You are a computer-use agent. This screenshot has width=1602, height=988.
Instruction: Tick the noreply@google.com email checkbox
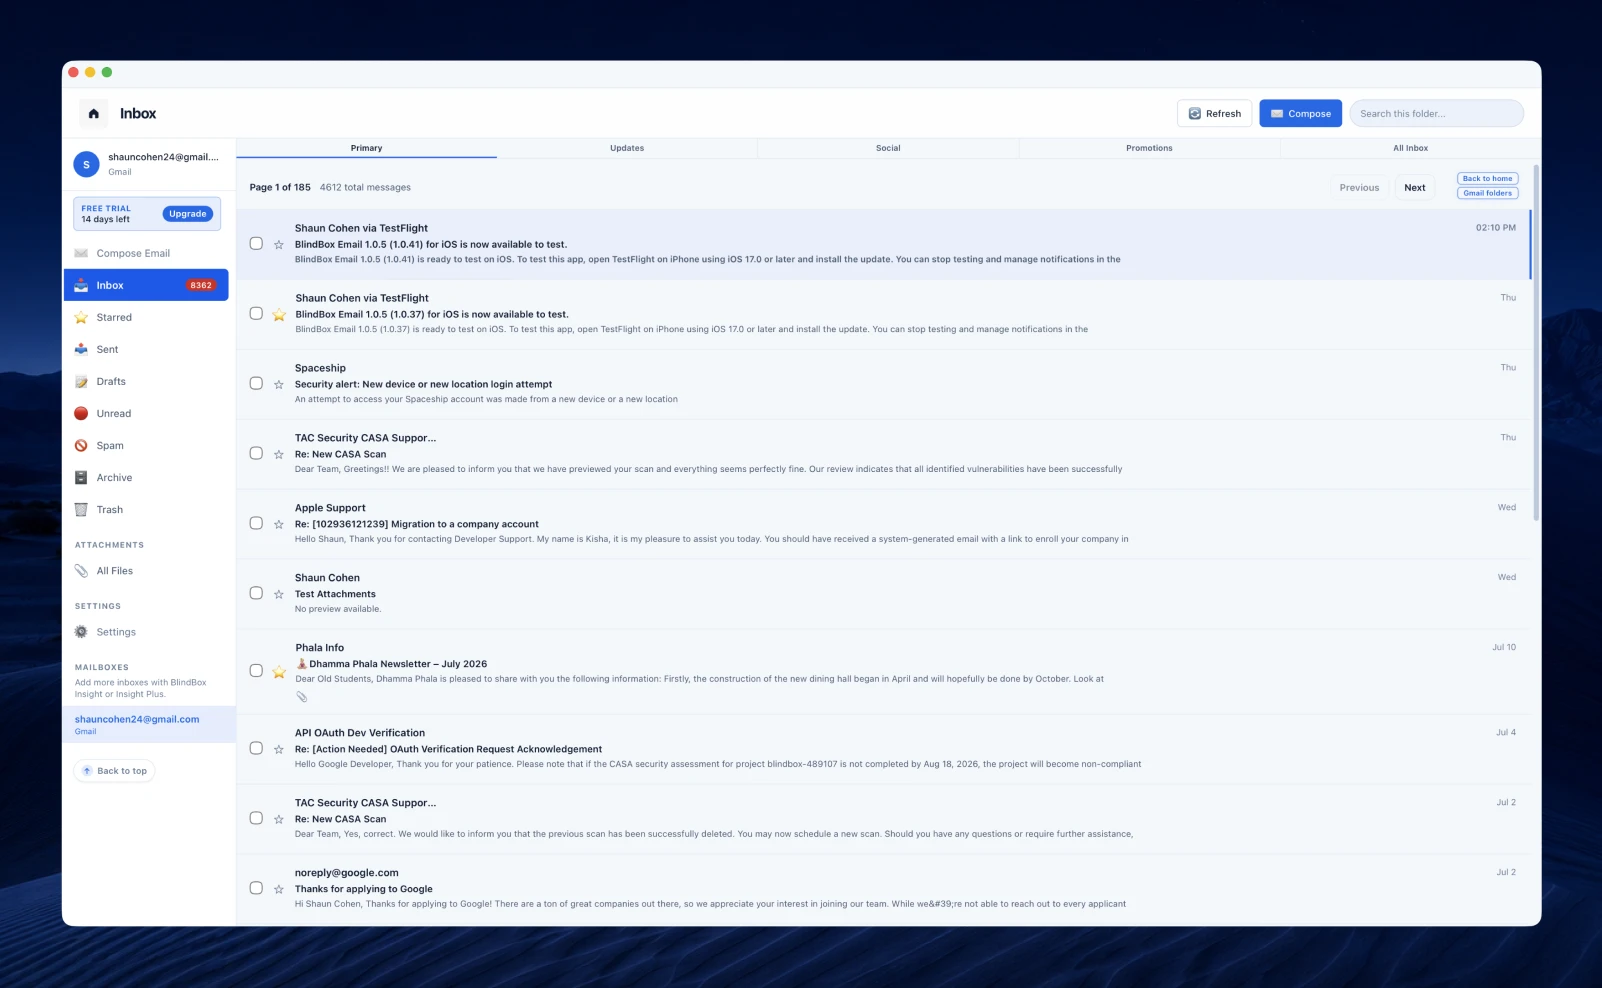[x=256, y=889]
